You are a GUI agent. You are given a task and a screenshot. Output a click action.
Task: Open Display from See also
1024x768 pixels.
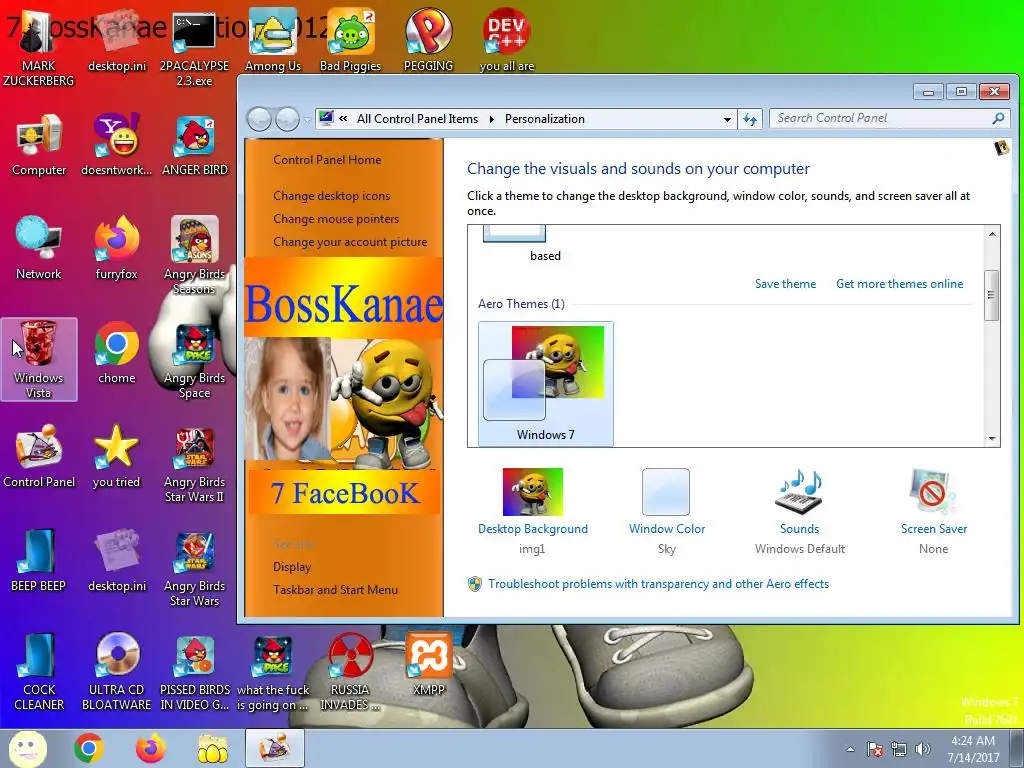coord(292,567)
